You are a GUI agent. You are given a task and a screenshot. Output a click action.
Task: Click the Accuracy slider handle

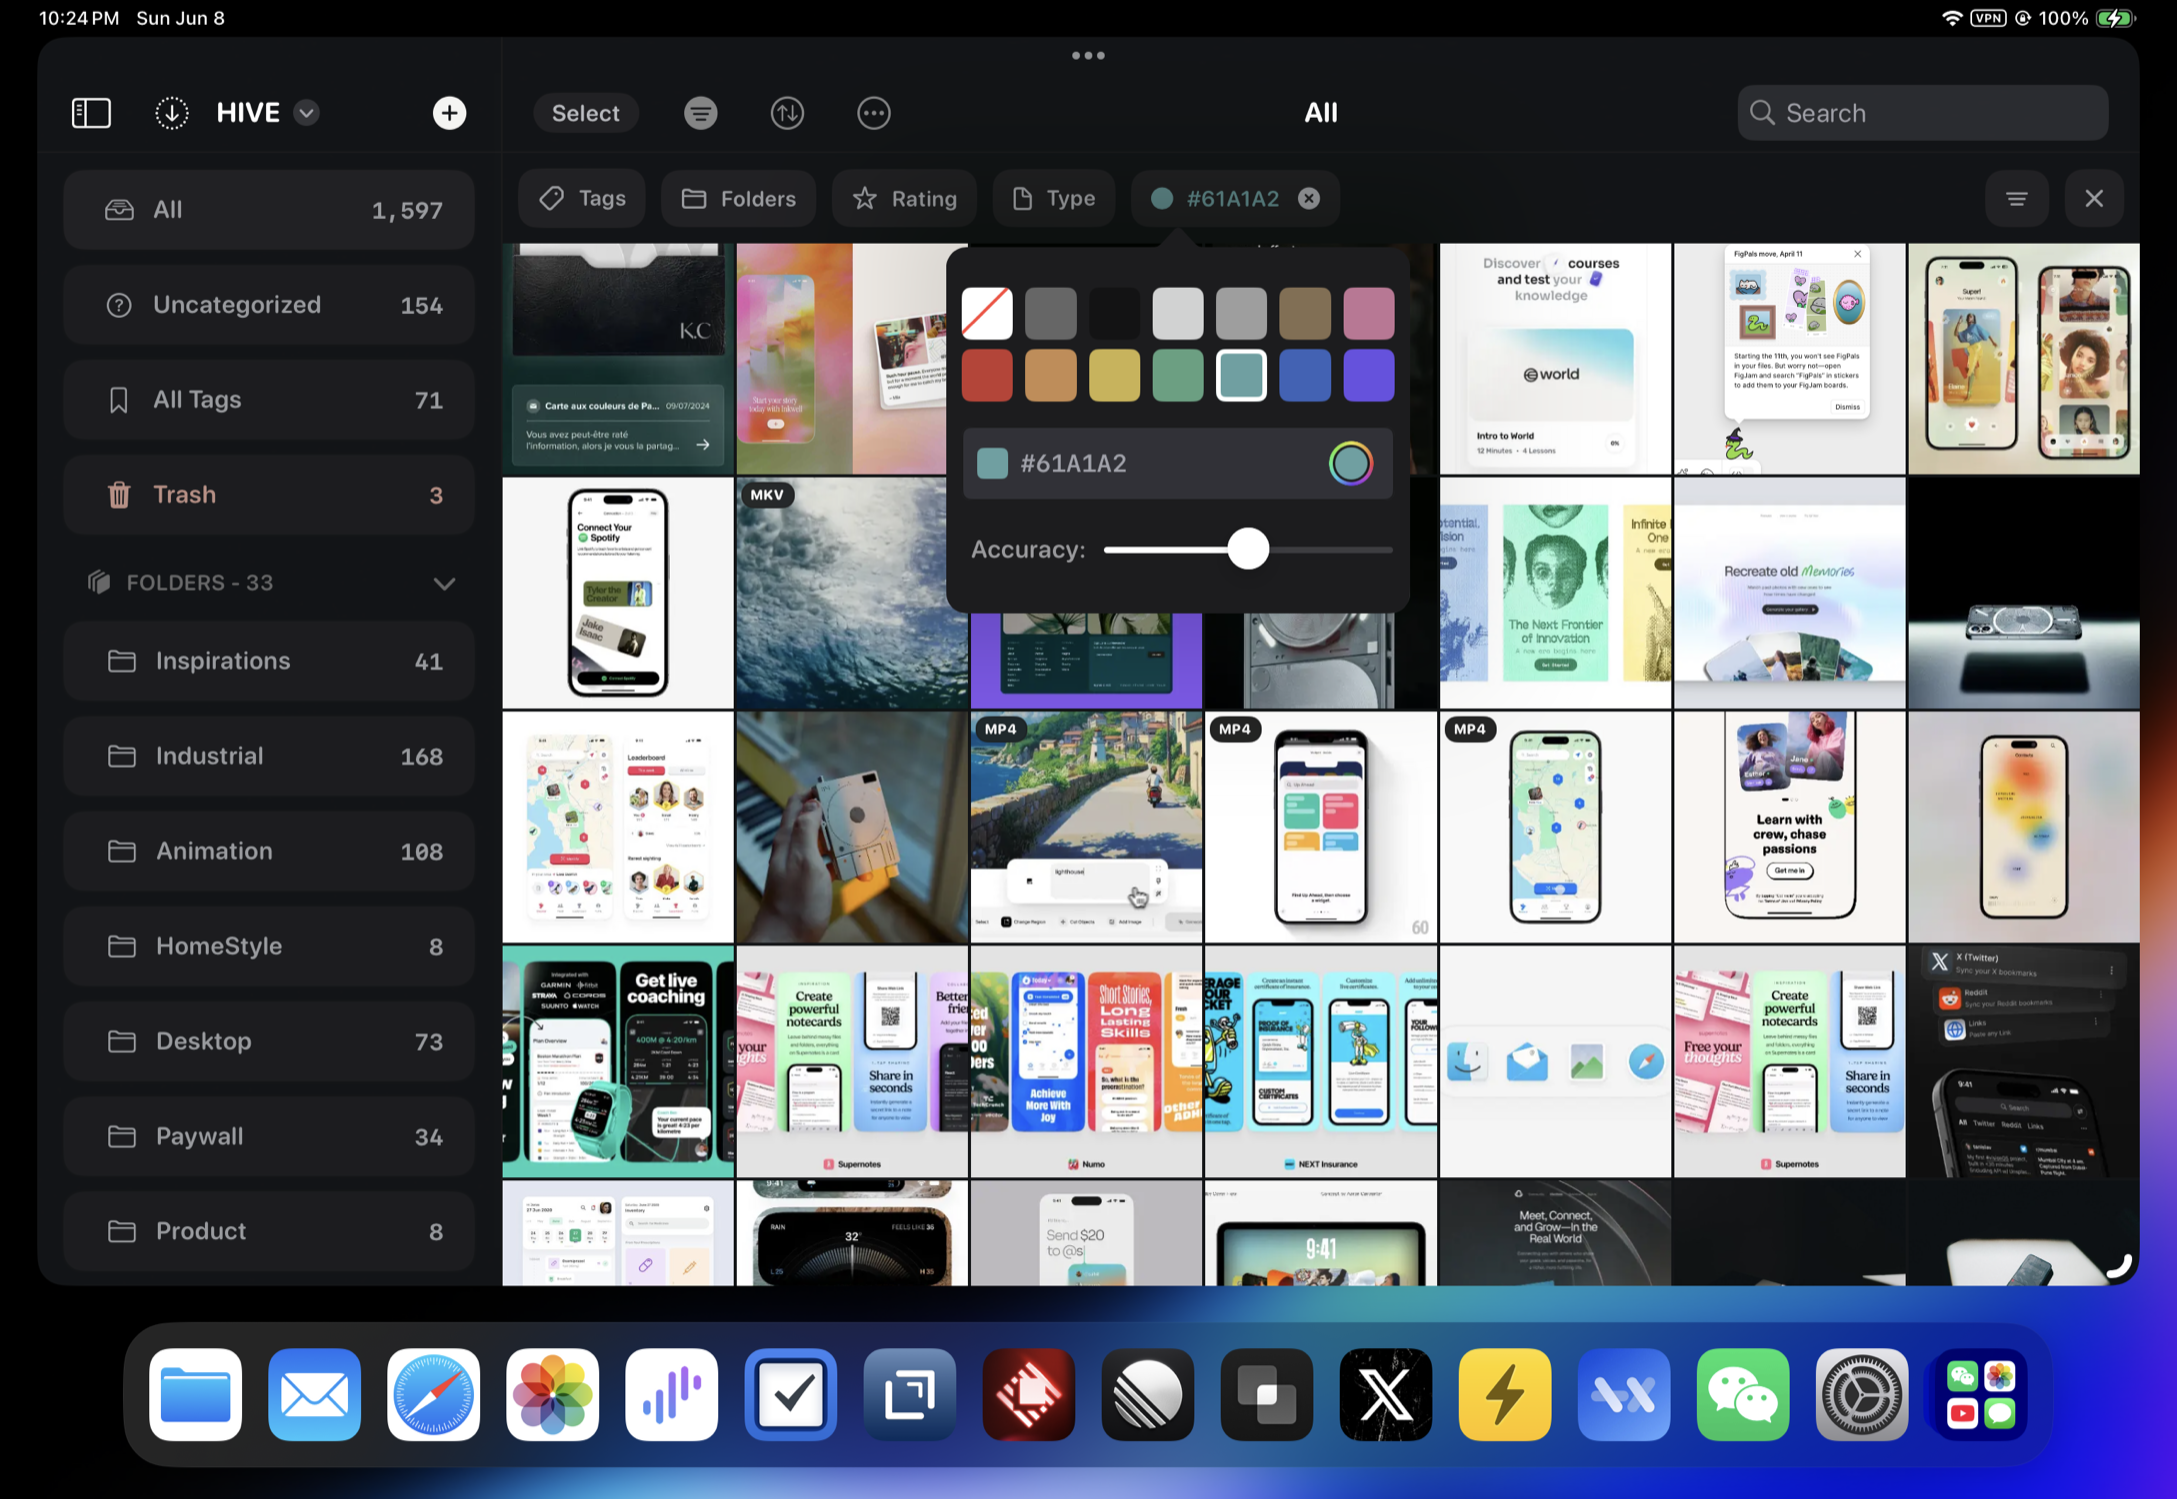point(1248,549)
